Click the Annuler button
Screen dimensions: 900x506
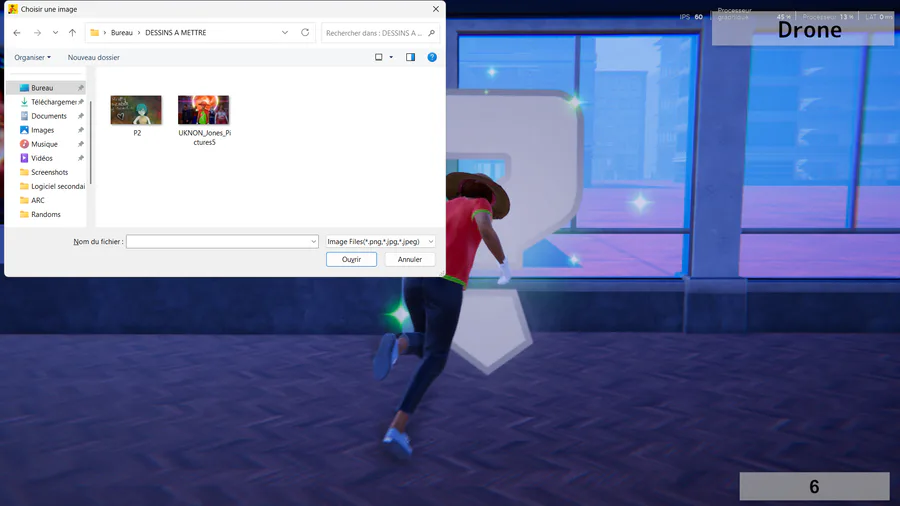click(x=410, y=259)
